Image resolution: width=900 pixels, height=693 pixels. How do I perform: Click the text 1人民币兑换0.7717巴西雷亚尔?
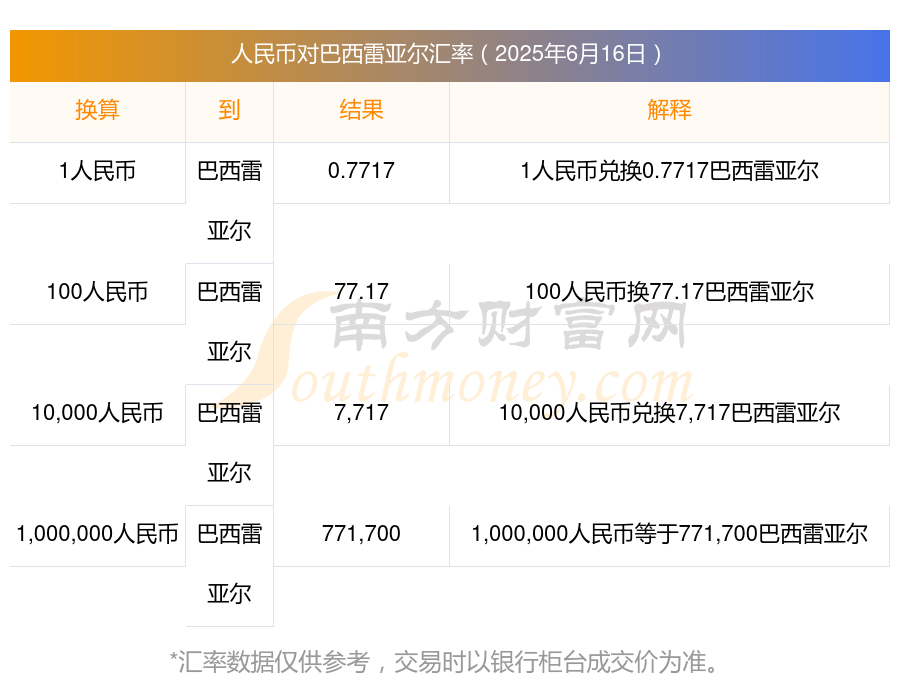pyautogui.click(x=669, y=171)
